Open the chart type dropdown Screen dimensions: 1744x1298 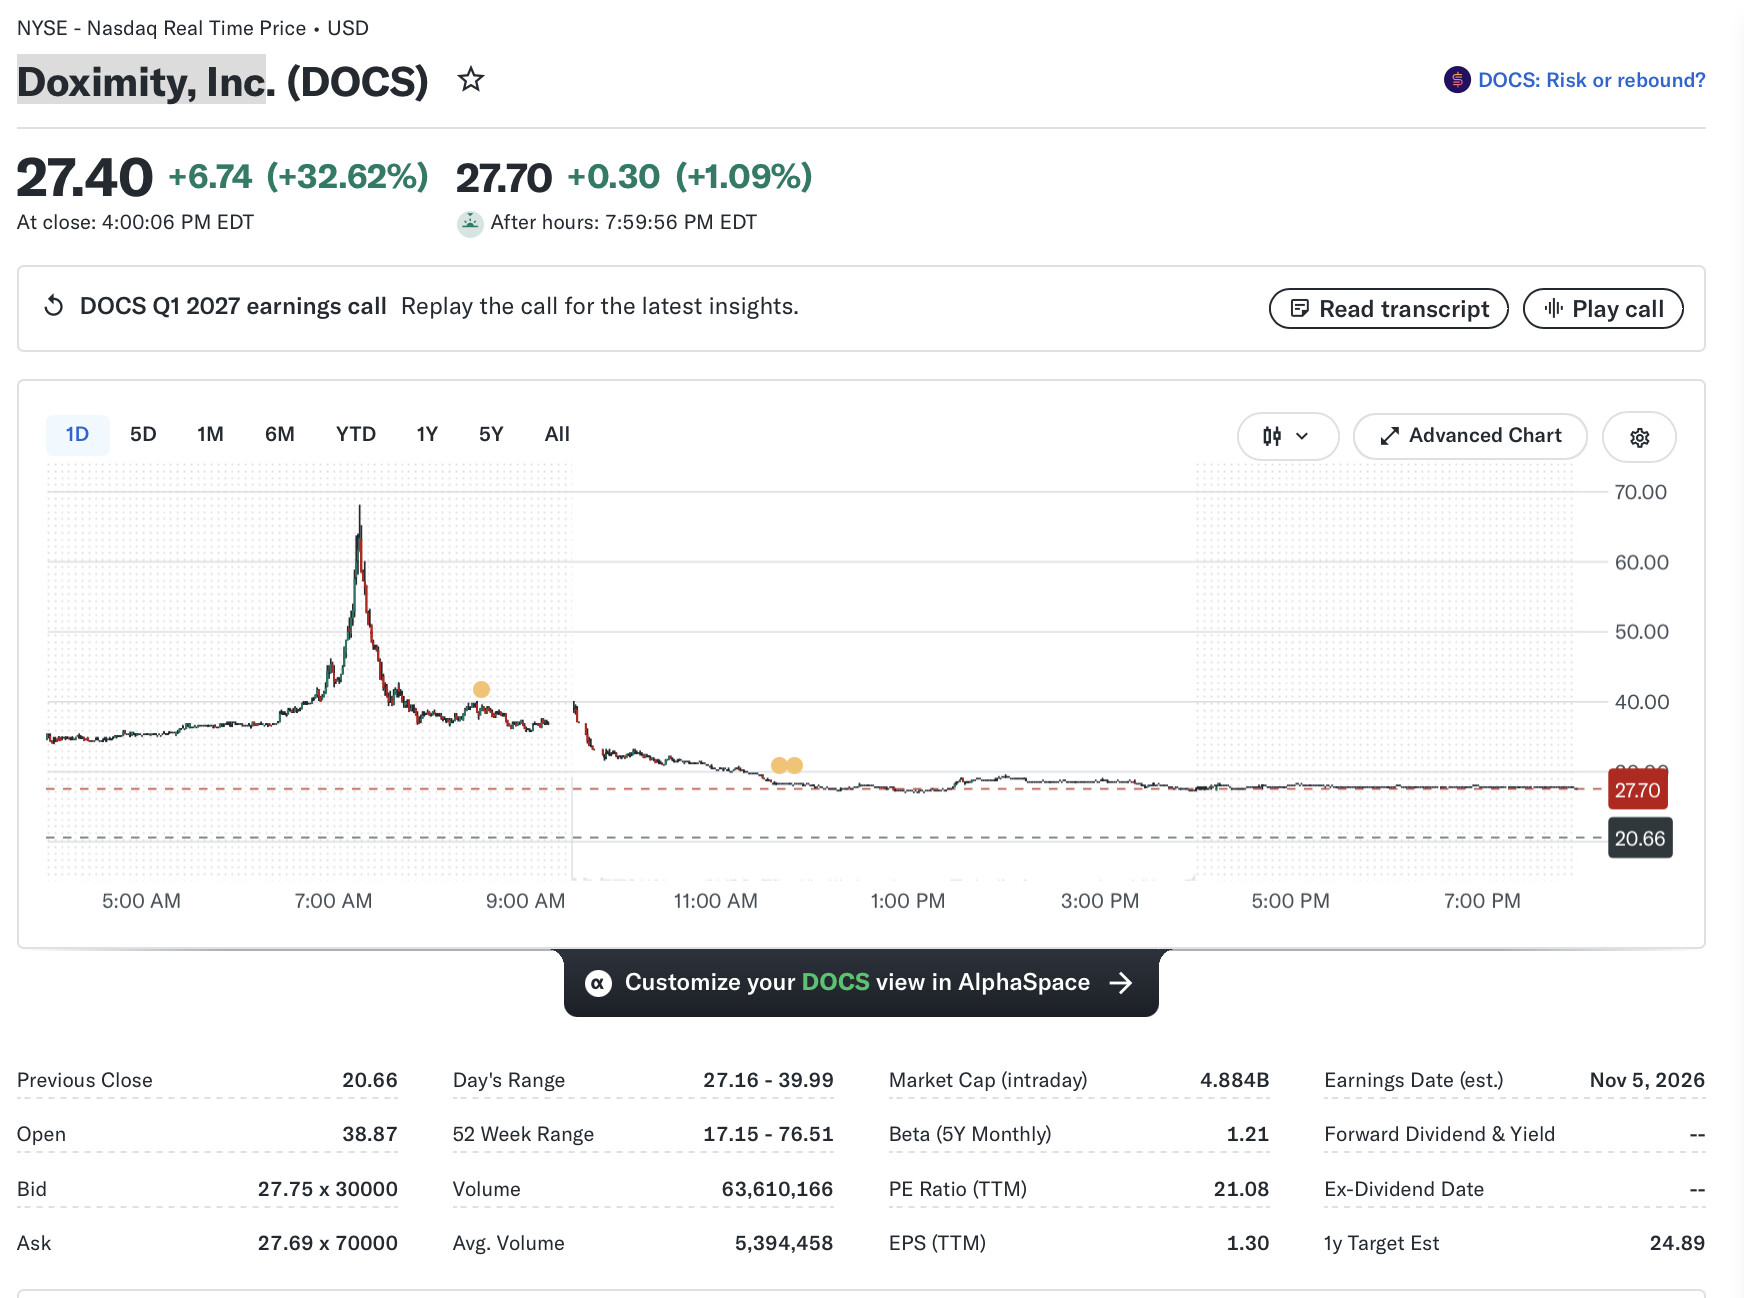(1287, 436)
